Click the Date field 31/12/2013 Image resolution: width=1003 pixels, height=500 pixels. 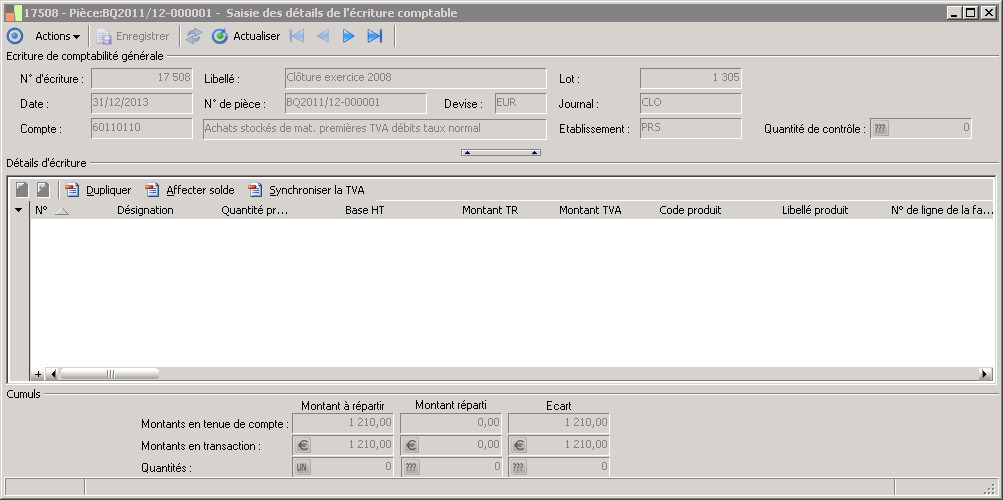[142, 103]
